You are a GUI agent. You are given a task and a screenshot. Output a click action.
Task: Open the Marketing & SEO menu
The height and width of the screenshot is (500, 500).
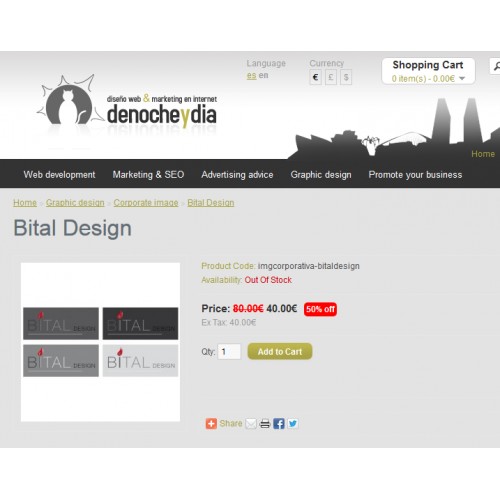[148, 175]
